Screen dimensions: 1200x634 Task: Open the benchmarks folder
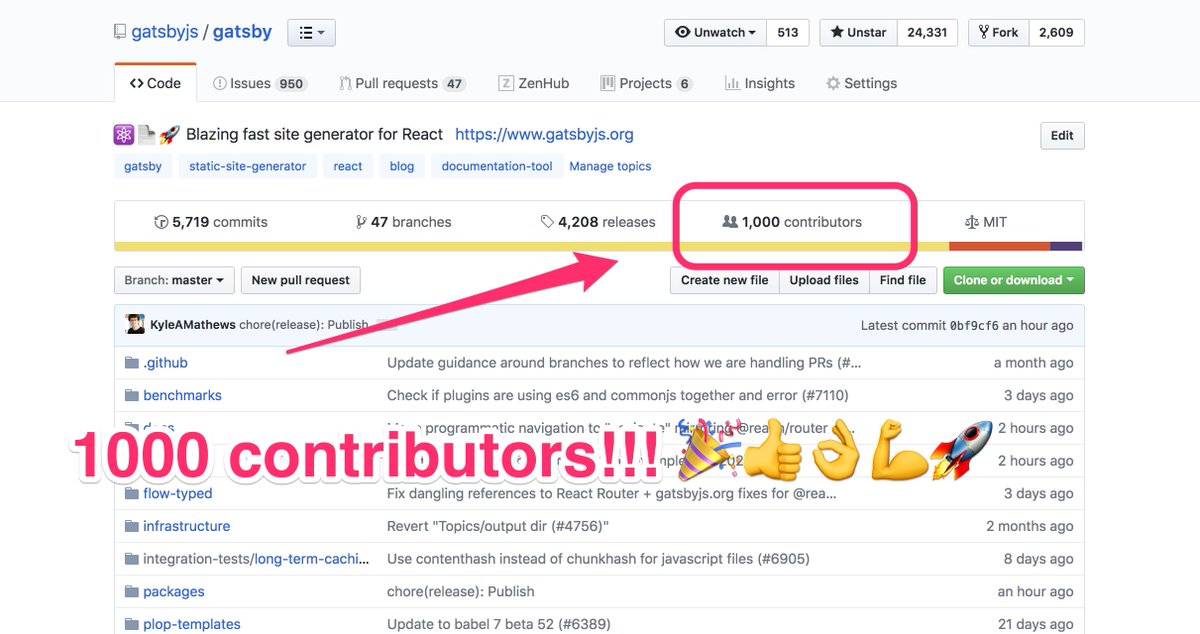[x=182, y=395]
